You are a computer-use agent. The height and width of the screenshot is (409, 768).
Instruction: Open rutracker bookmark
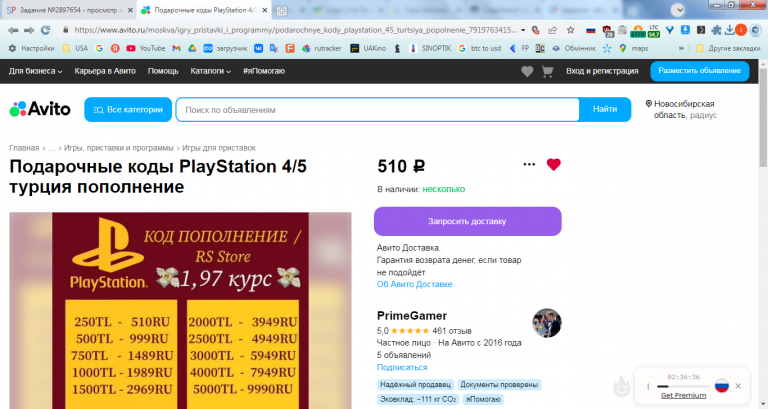tap(321, 48)
